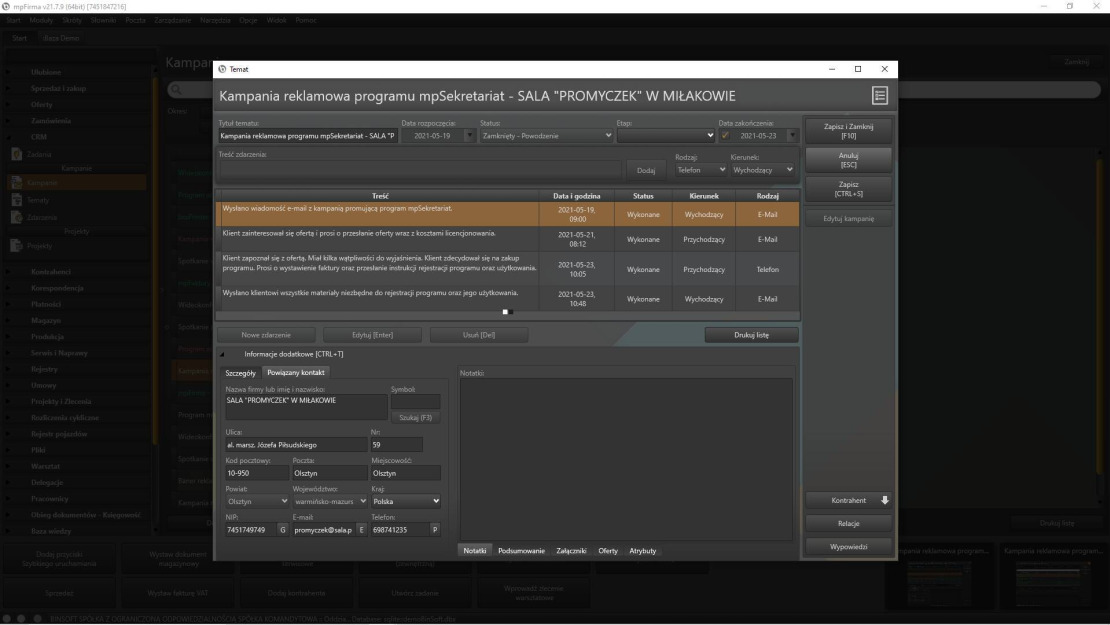1110x625 pixels.
Task: Click the Drukuj listę button in Temat dialog
Action: 752,335
